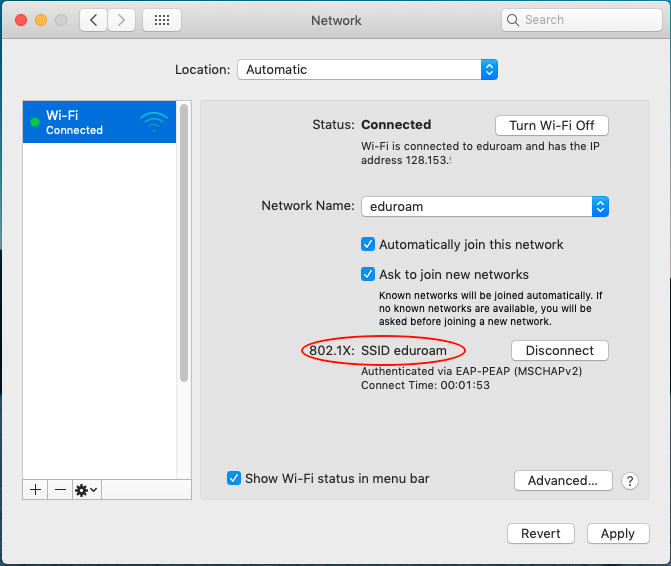Click the Apply button

(x=617, y=534)
